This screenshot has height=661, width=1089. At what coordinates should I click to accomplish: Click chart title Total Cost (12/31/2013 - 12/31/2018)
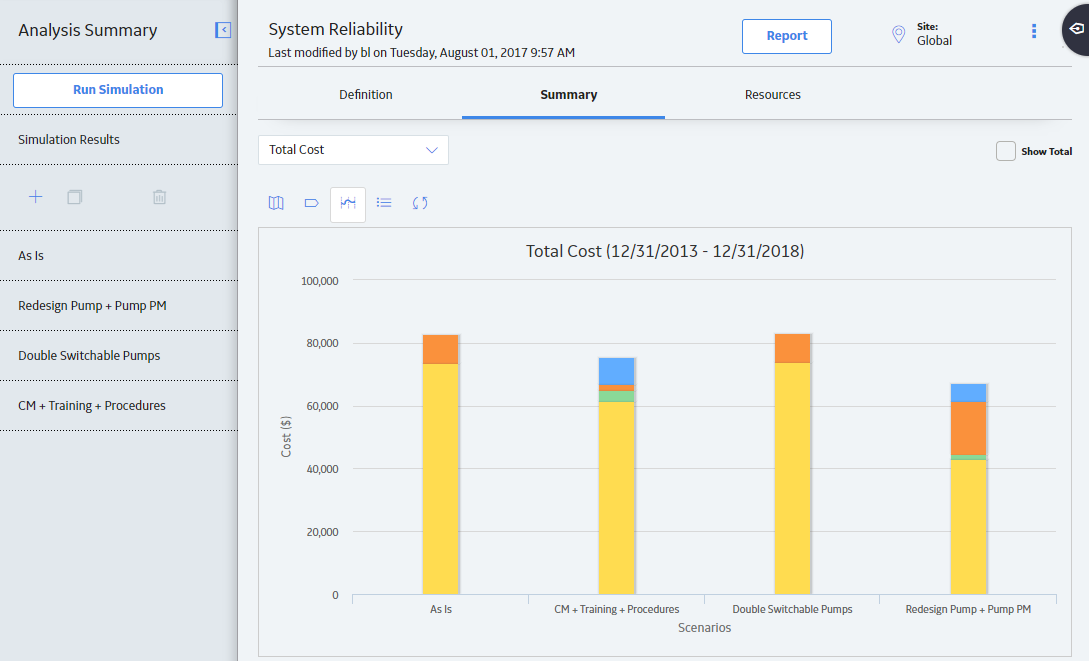pos(665,251)
